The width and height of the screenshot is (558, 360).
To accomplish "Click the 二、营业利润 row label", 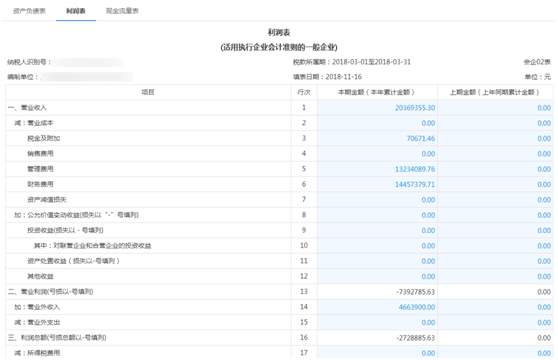I will 51,292.
